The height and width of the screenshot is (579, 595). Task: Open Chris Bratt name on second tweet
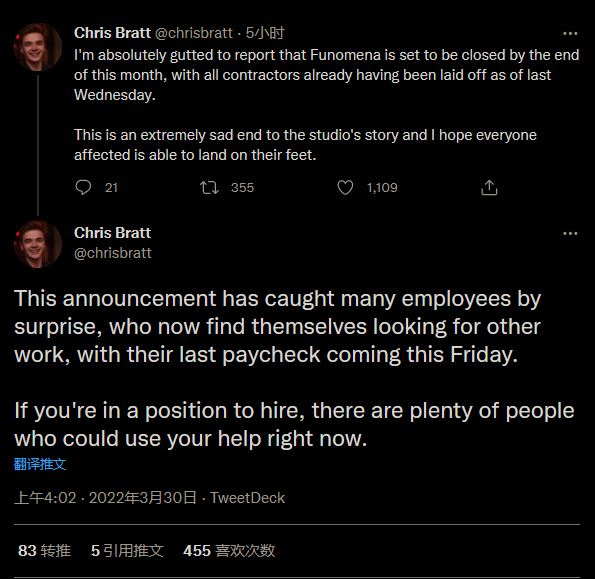(x=112, y=233)
